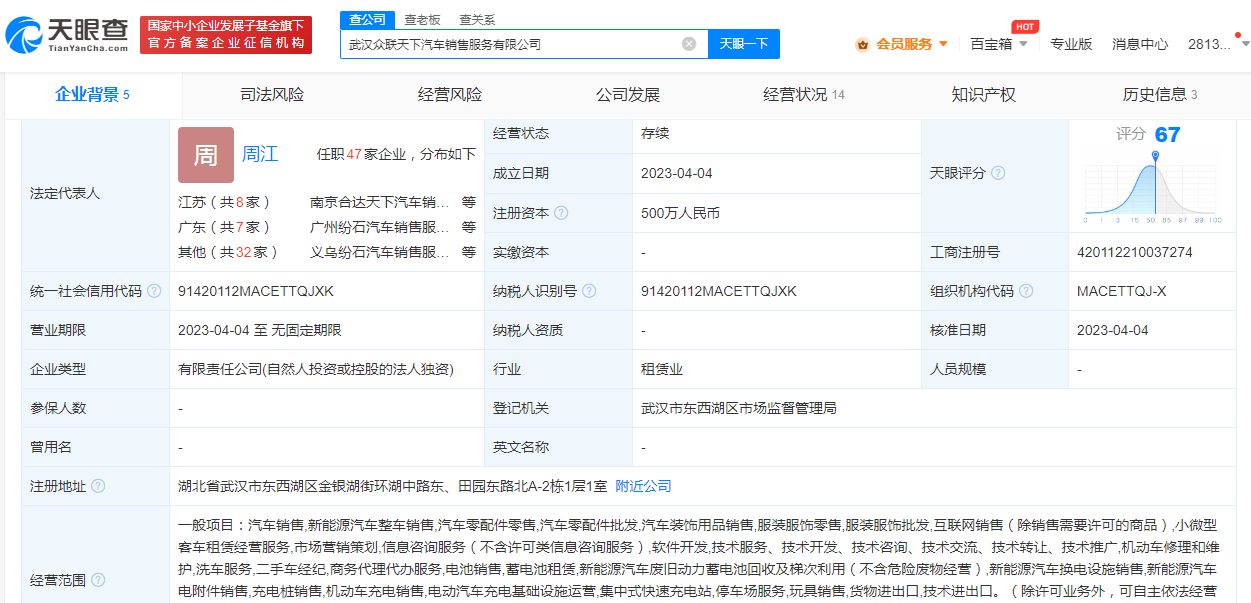This screenshot has height=603, width=1251.
Task: Switch to the 知识产权 tab
Action: 984,95
